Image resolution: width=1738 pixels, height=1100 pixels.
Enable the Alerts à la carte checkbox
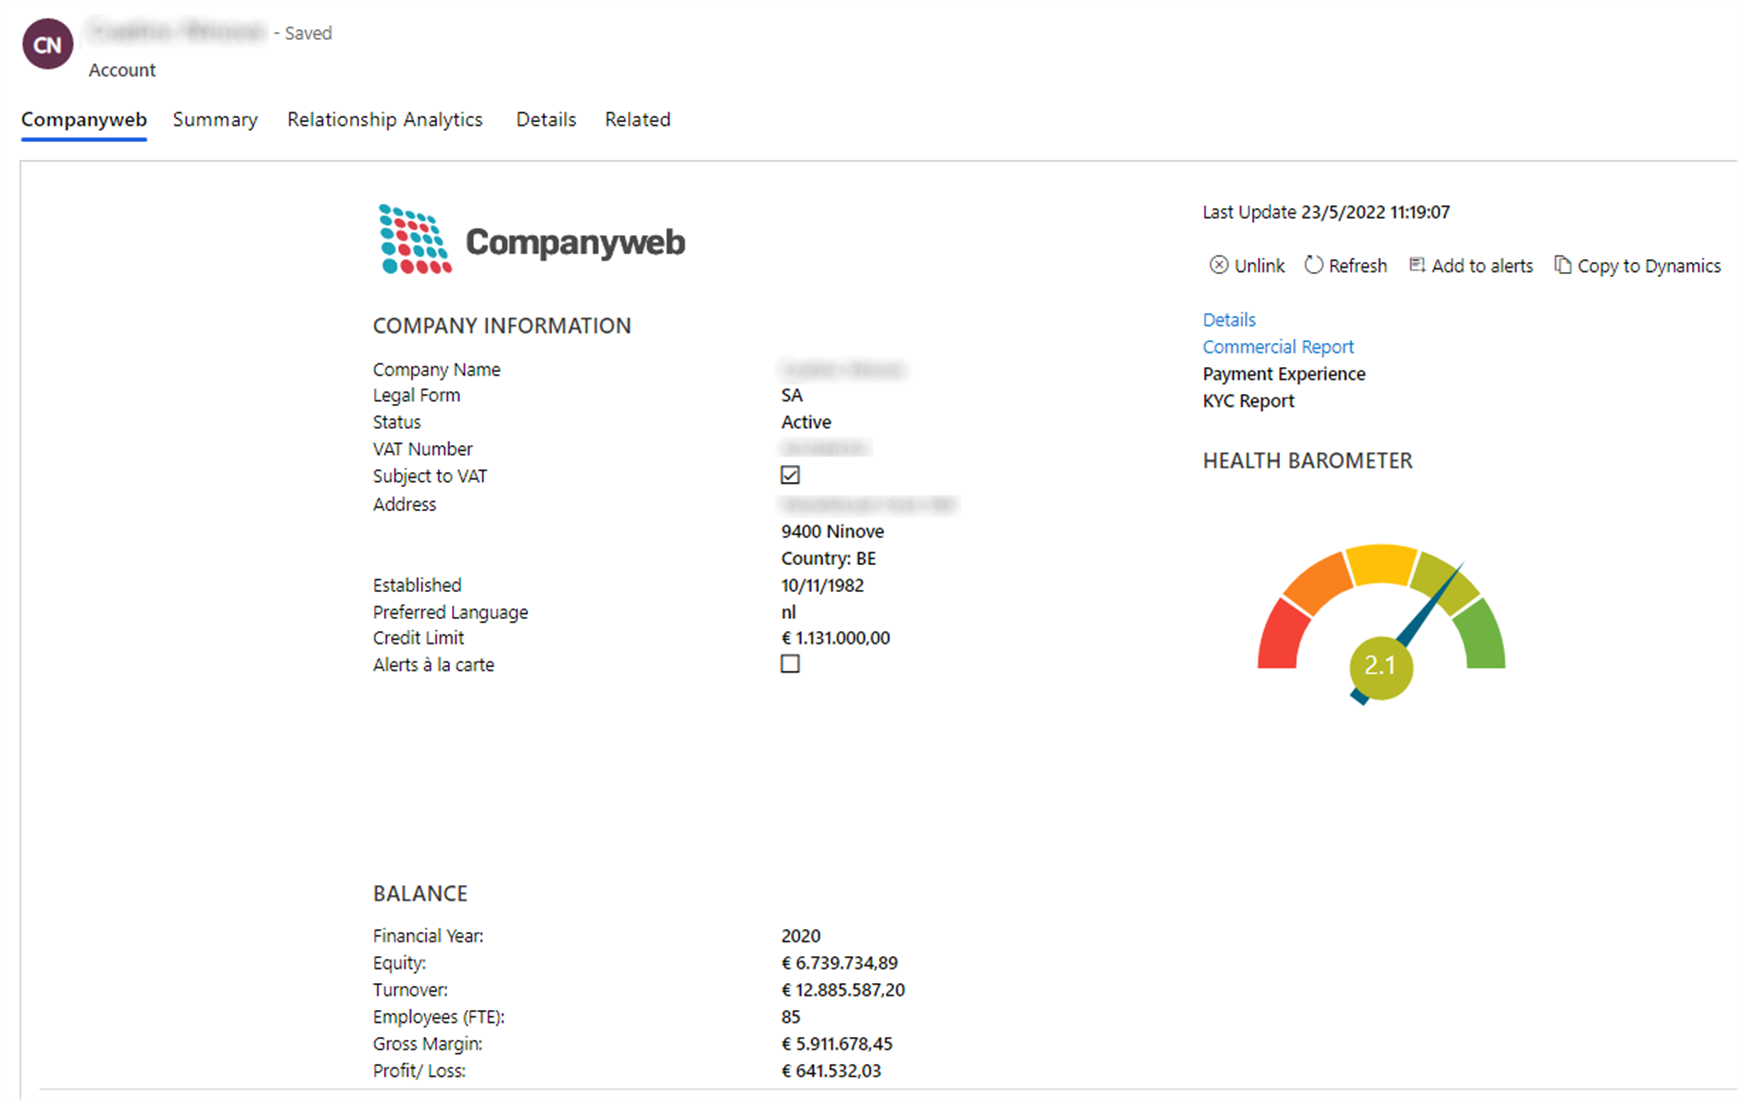point(790,664)
